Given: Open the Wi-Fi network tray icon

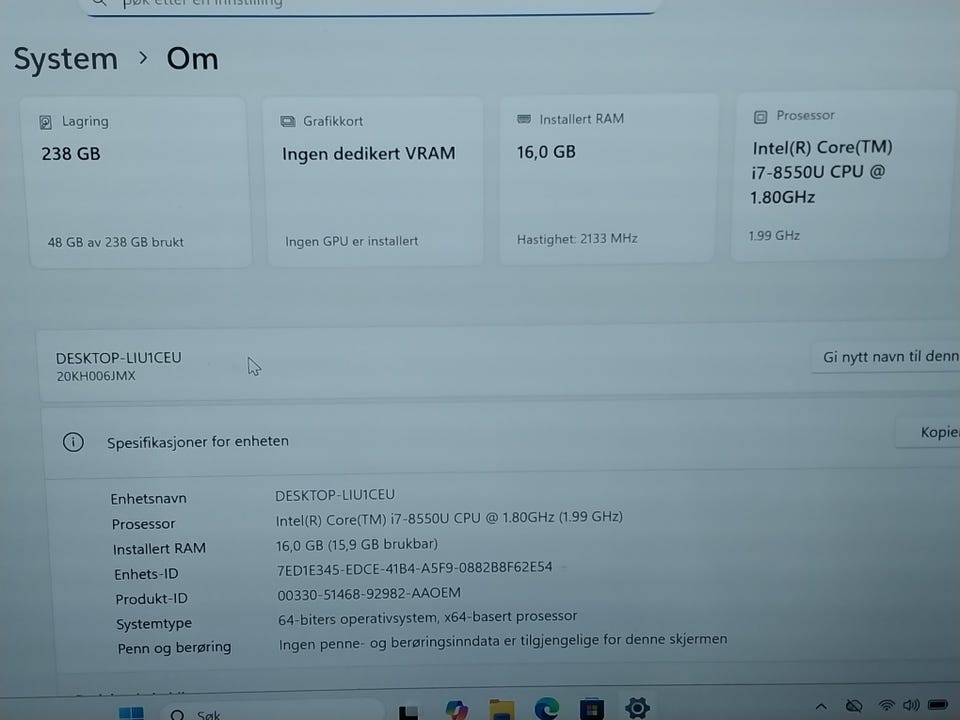Looking at the screenshot, I should click(885, 705).
